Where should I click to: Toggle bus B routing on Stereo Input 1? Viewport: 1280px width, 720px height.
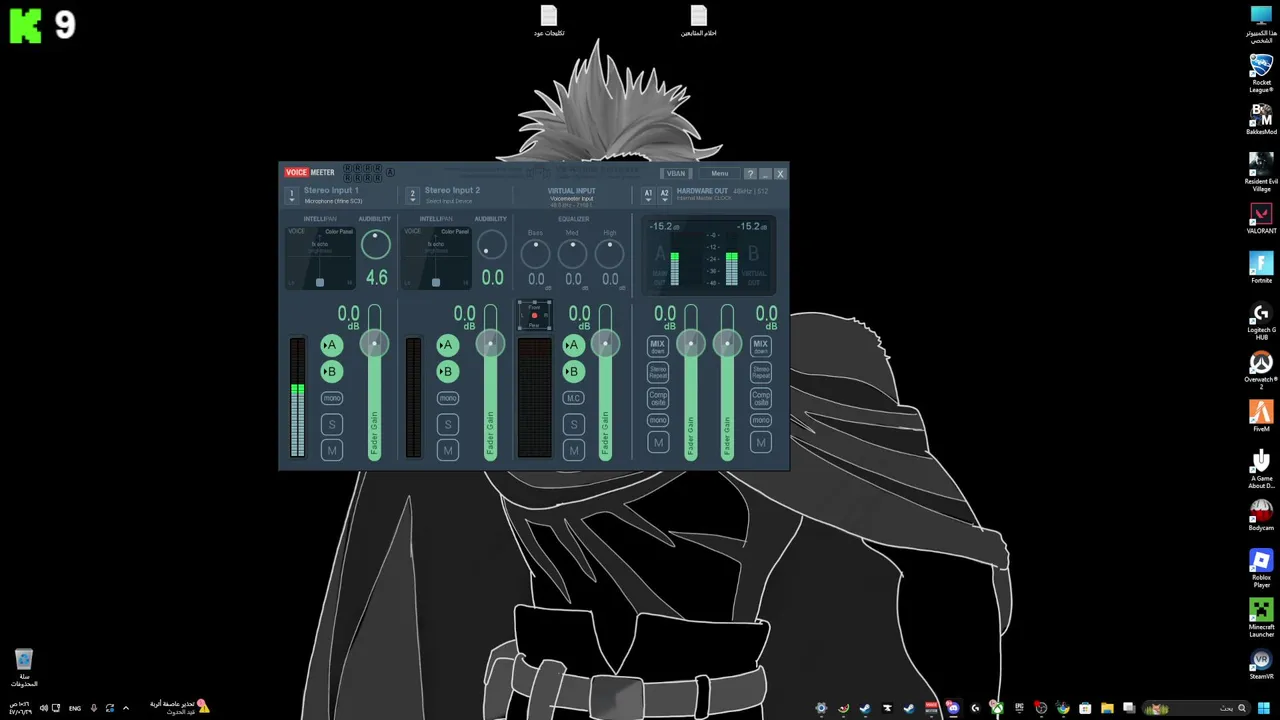click(331, 371)
